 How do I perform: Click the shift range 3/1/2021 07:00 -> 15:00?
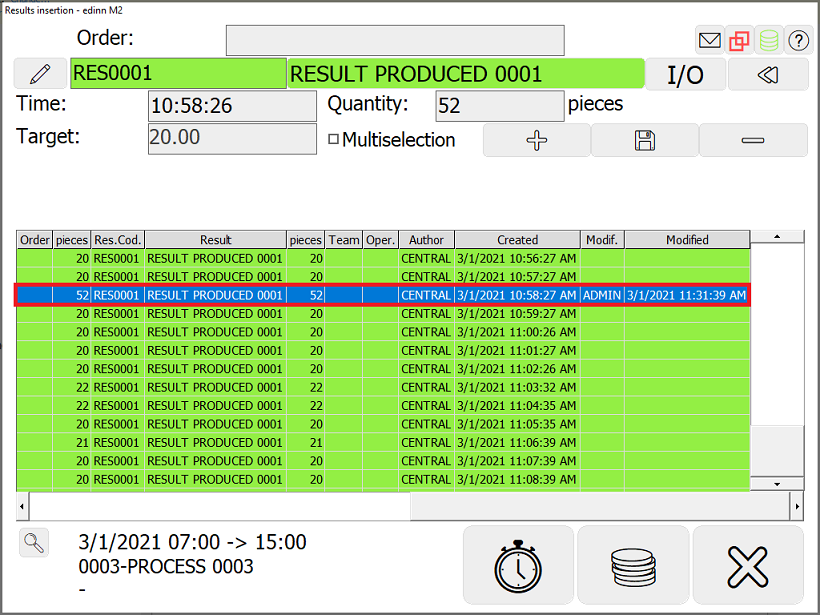(192, 542)
